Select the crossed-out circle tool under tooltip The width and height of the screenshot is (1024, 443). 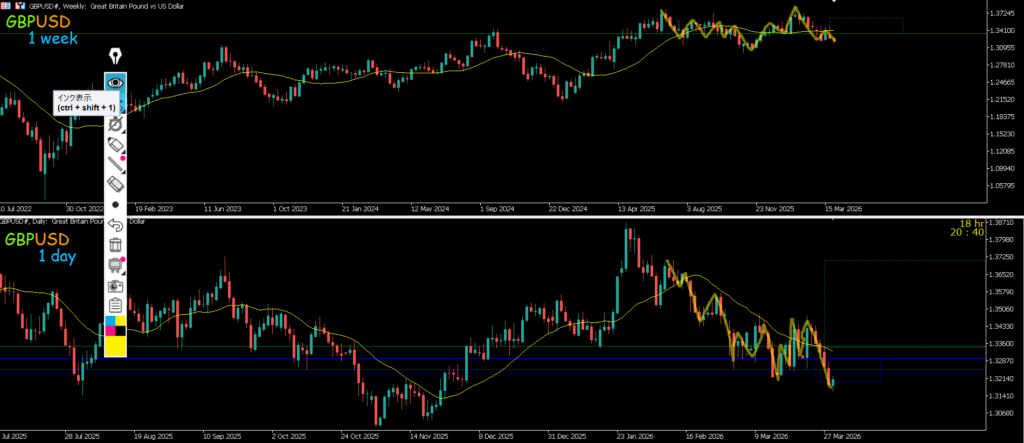click(116, 124)
